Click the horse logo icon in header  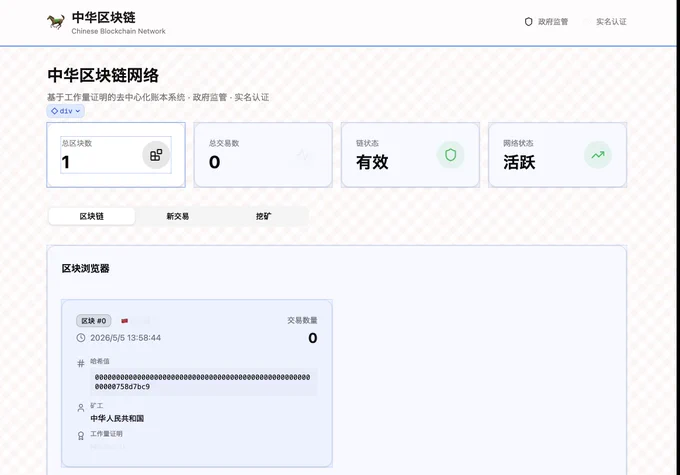coord(56,21)
